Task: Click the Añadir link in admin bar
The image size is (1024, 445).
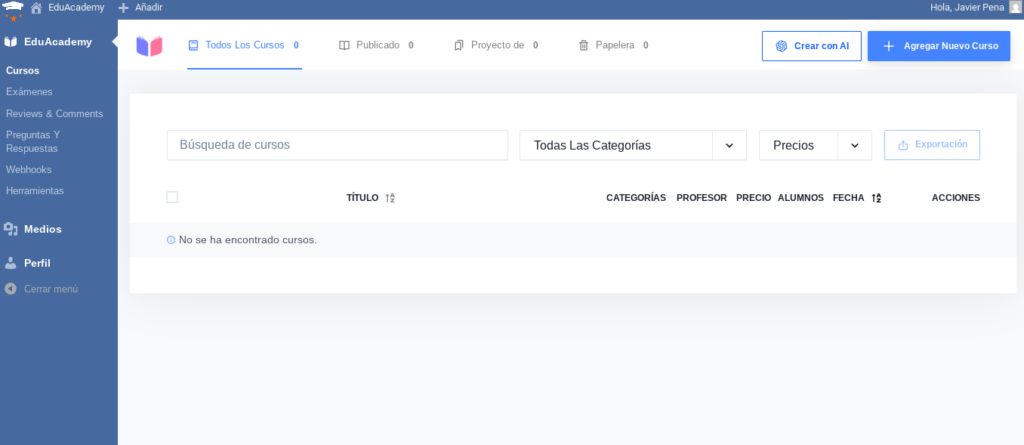Action: 140,8
